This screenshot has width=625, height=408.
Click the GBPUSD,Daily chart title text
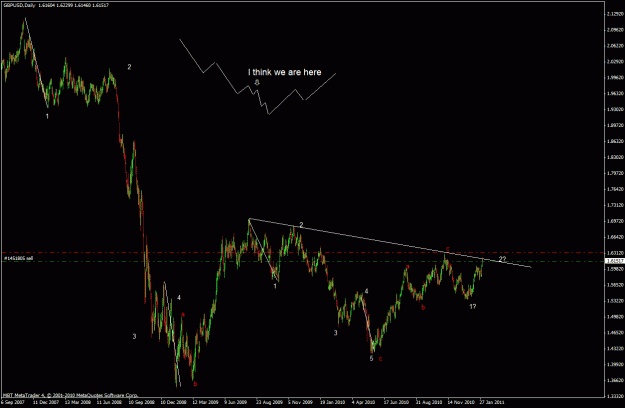(x=19, y=5)
